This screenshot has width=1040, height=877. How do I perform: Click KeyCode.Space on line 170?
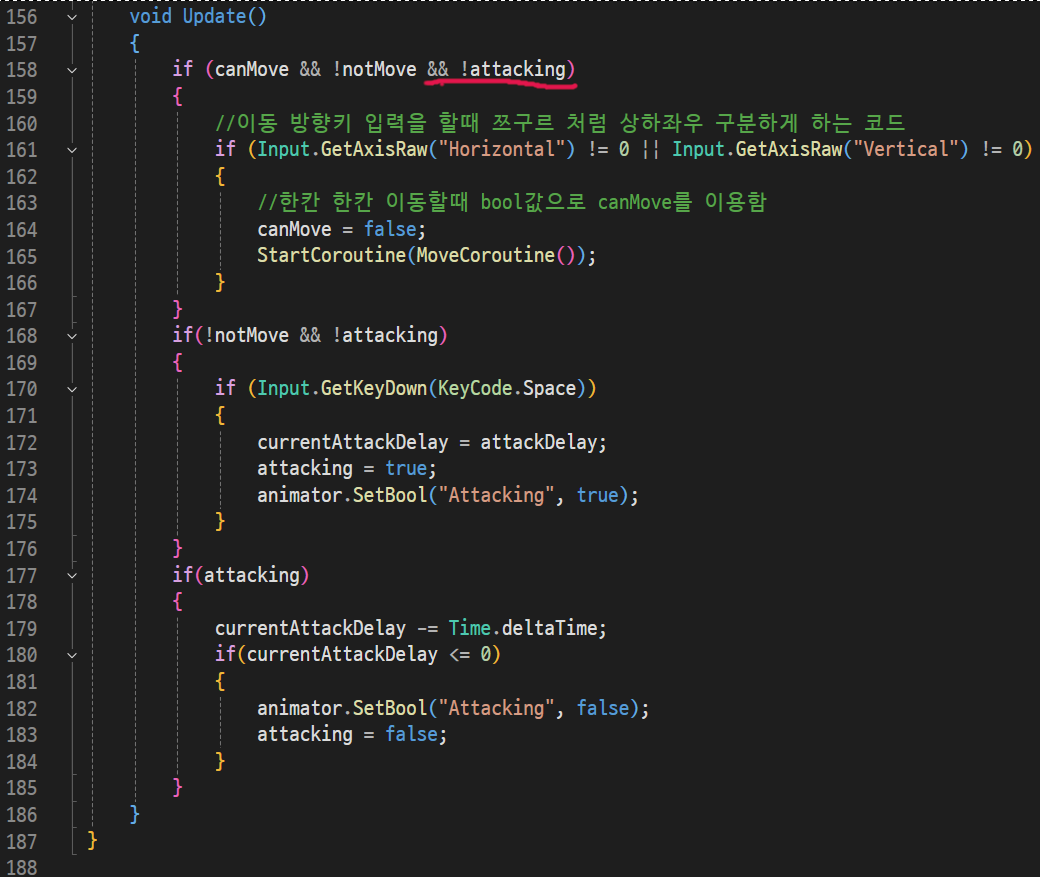coord(507,388)
